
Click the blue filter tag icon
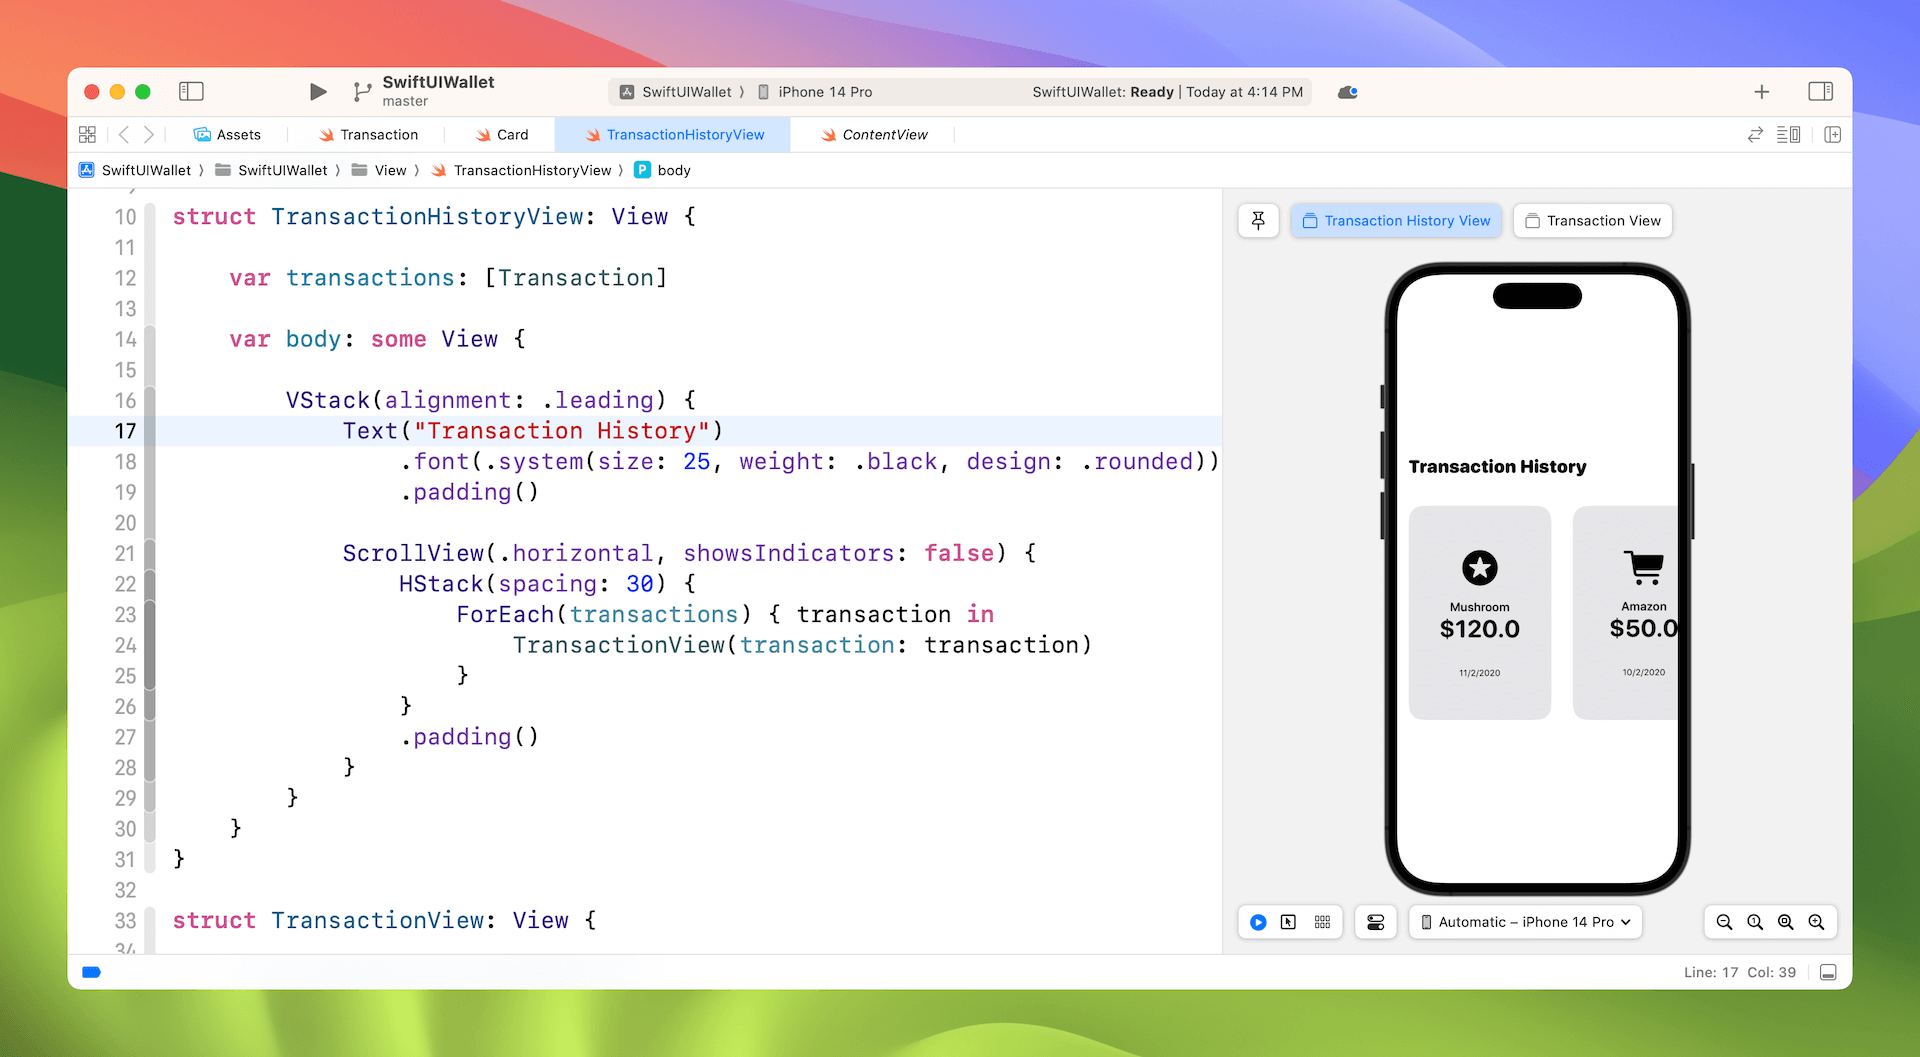pyautogui.click(x=91, y=972)
